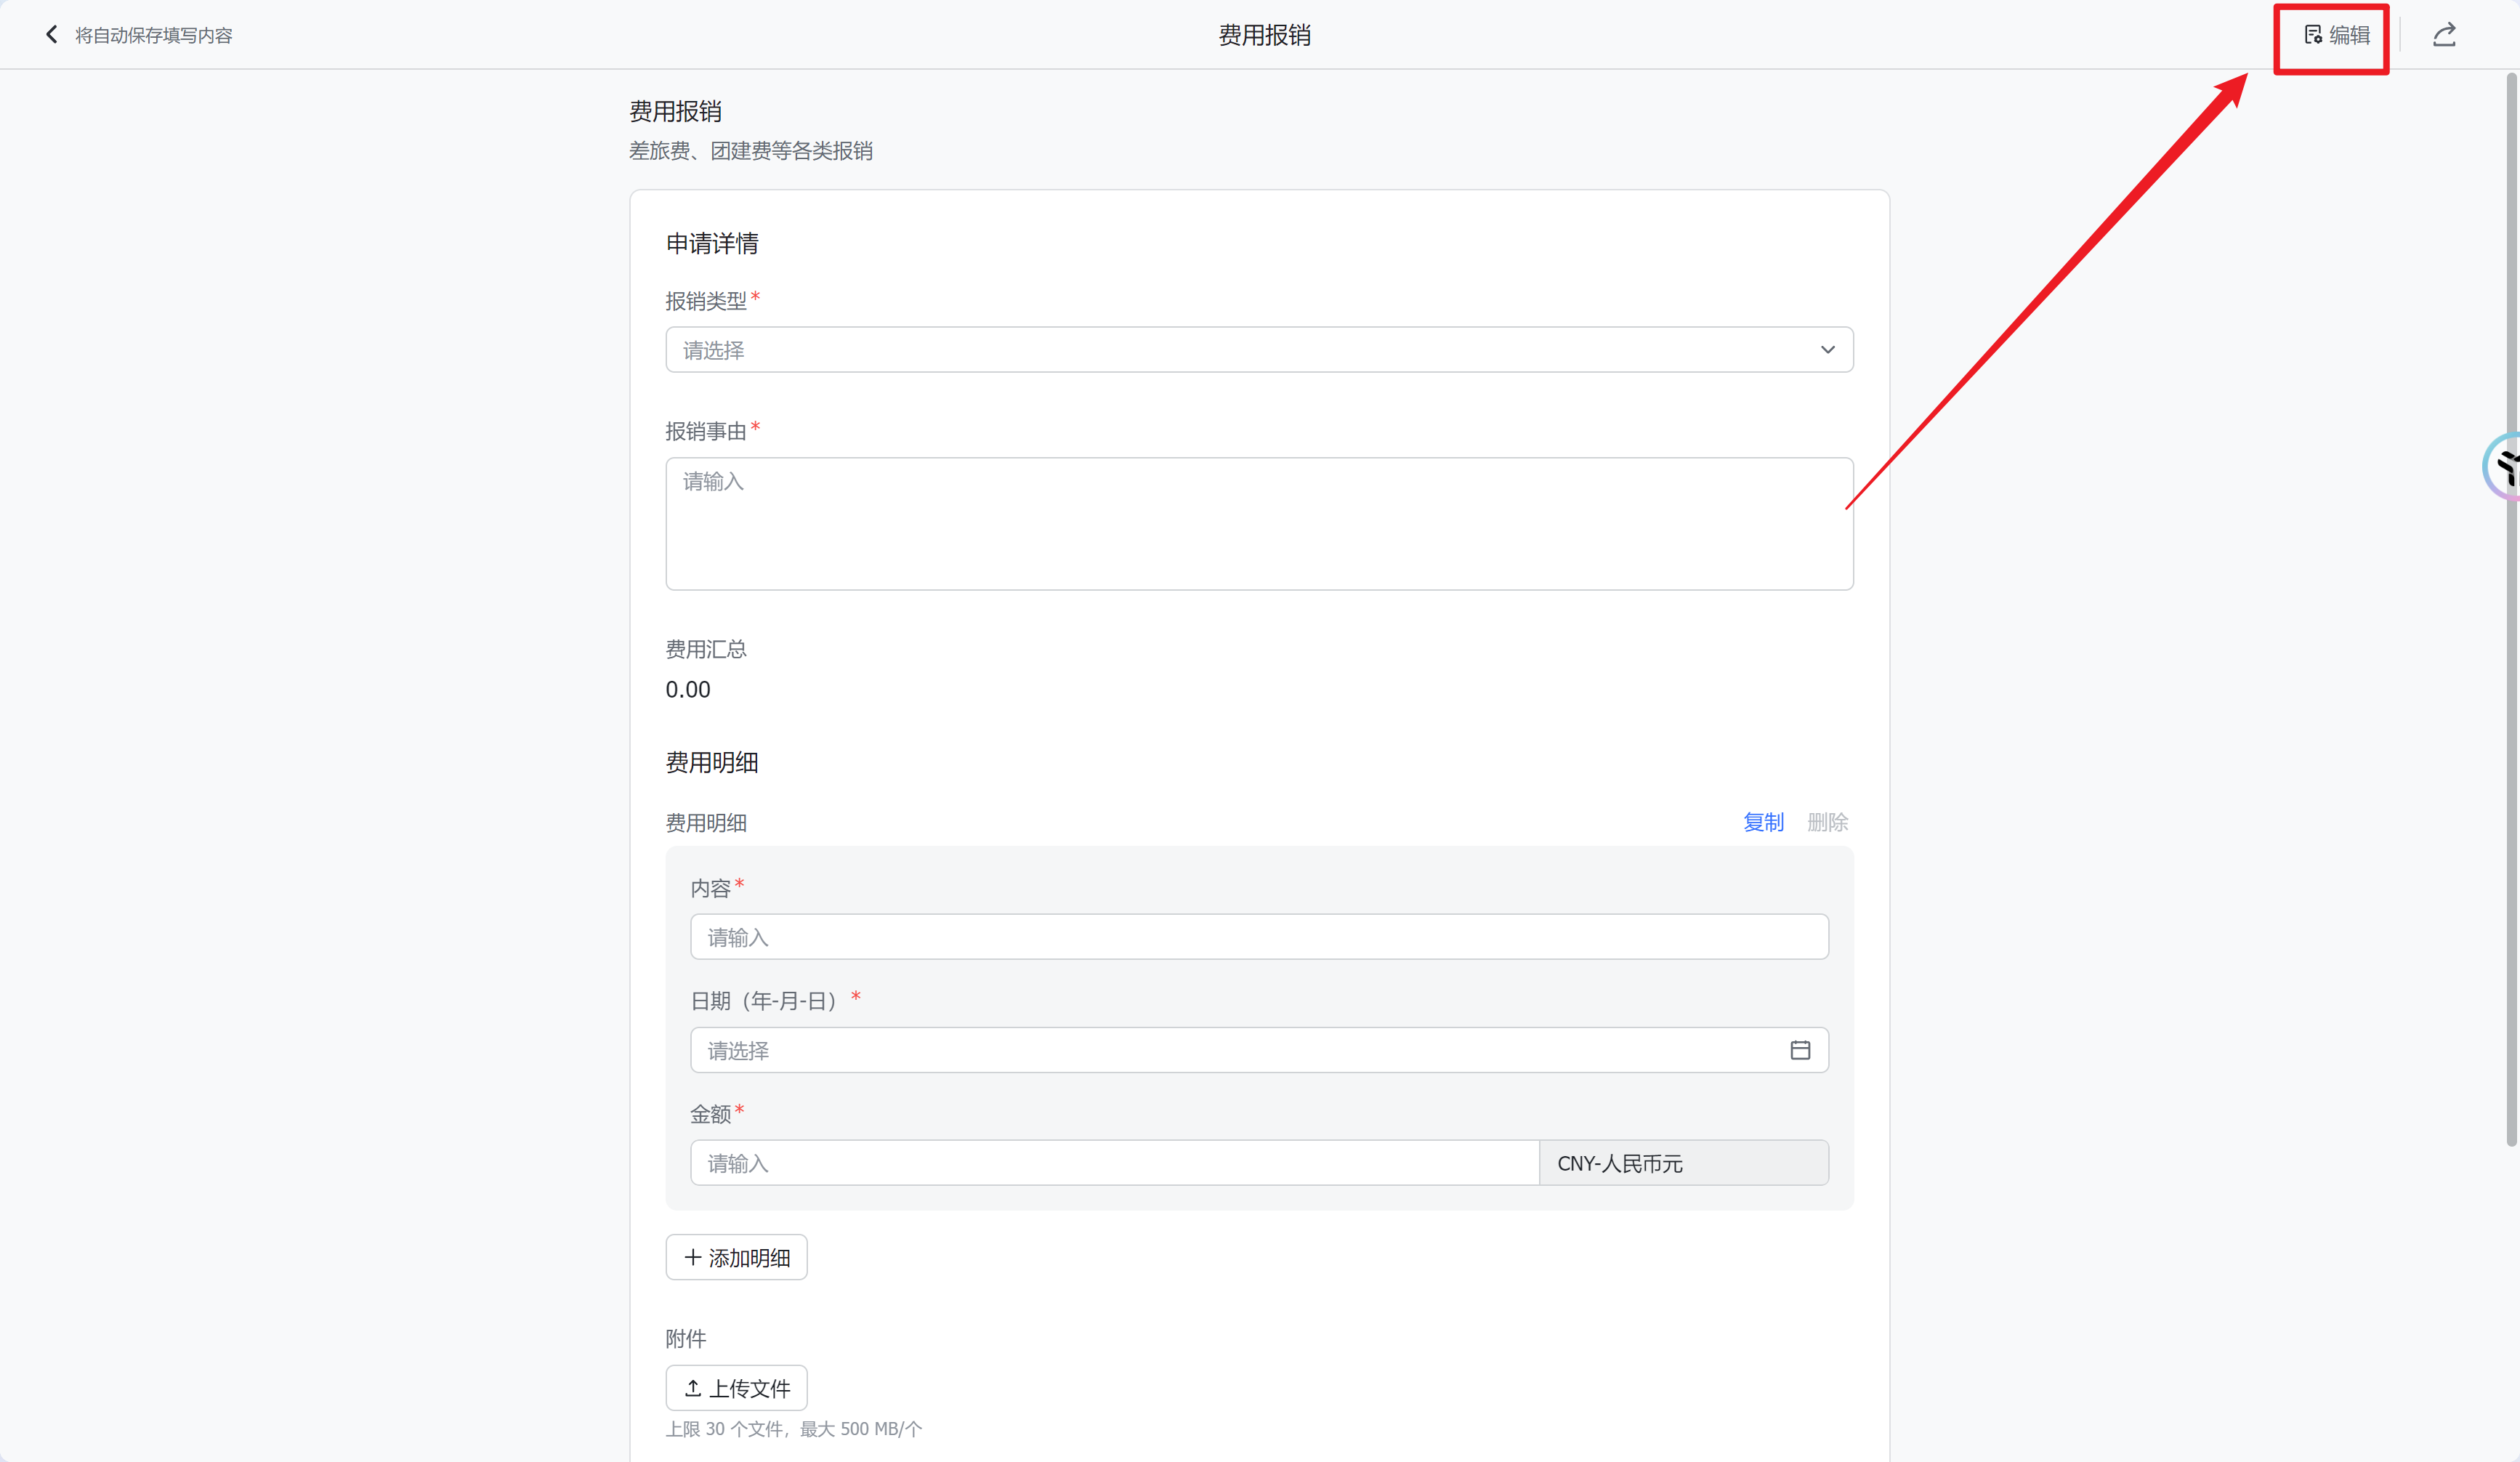Click the back arrow icon
Viewport: 2520px width, 1462px height.
[x=51, y=35]
